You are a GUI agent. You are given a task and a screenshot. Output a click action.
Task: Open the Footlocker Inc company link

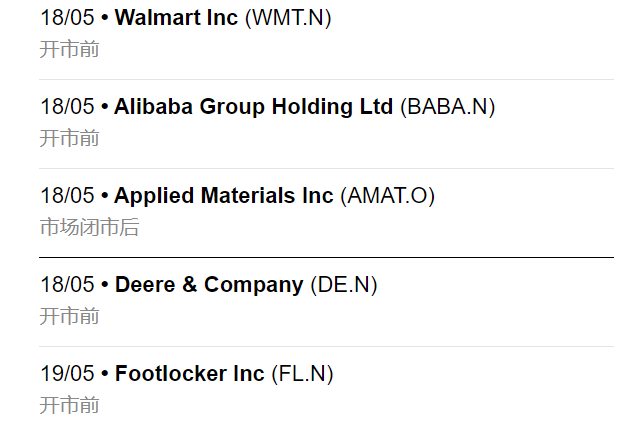click(190, 374)
